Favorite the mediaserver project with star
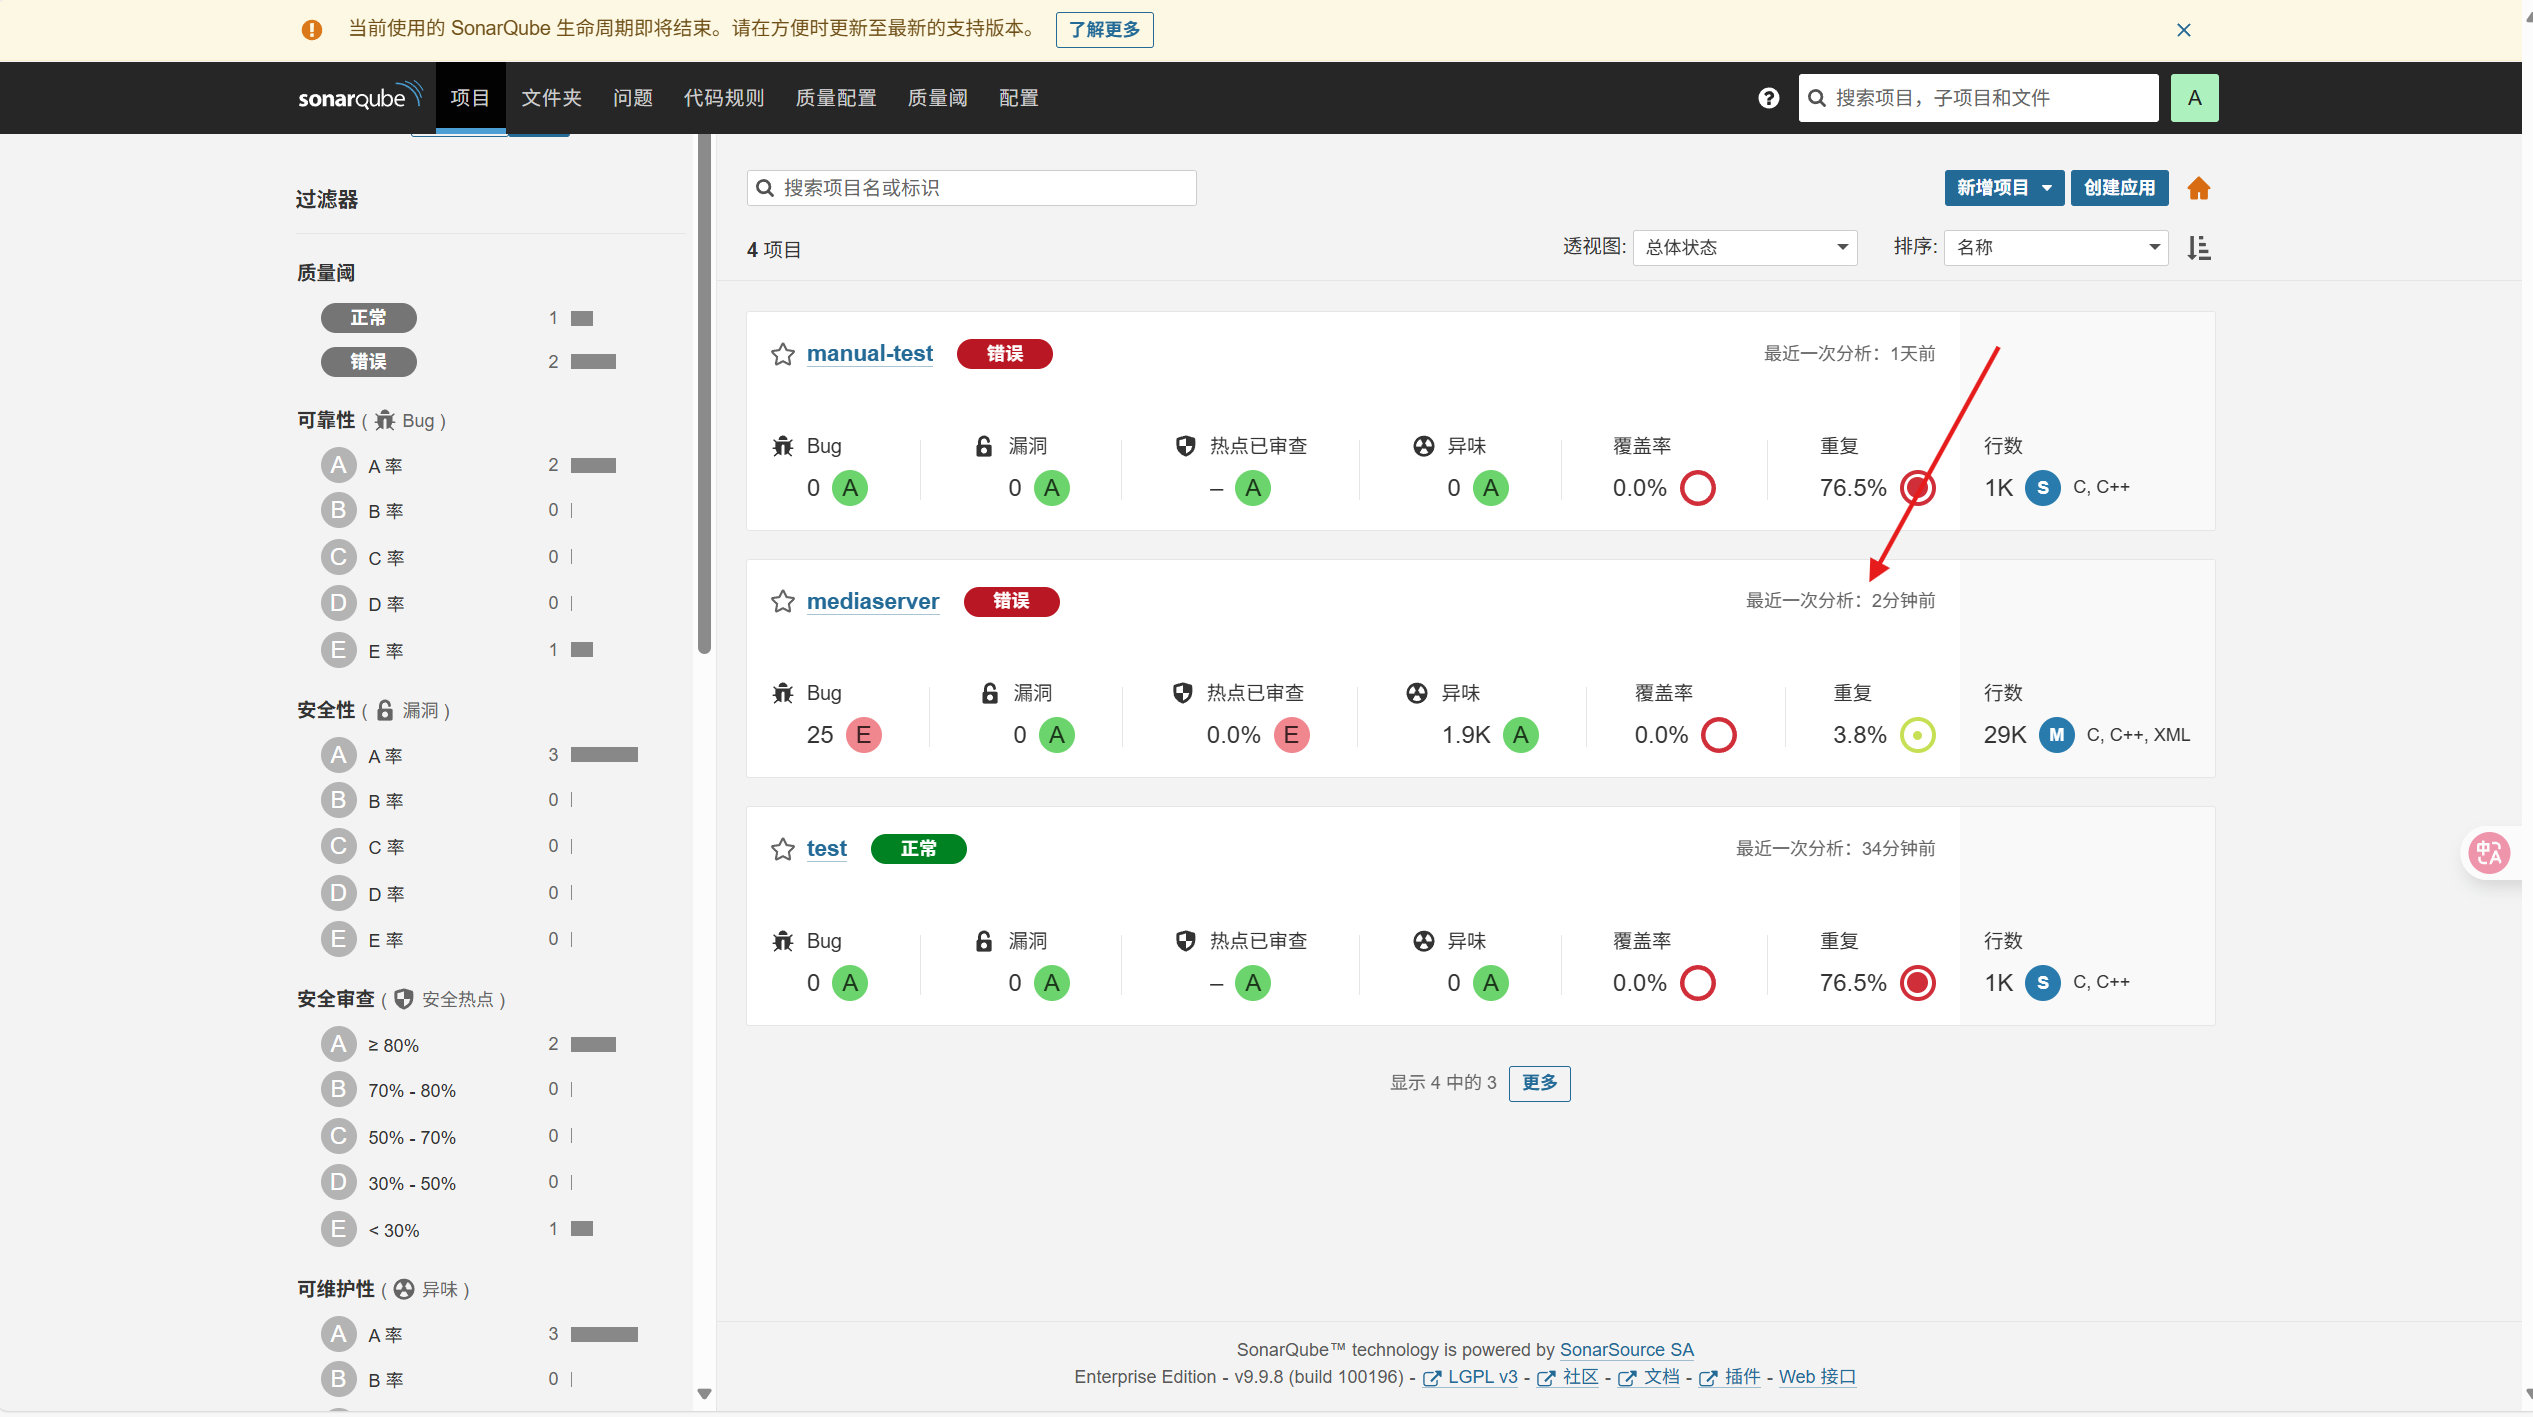 [782, 601]
